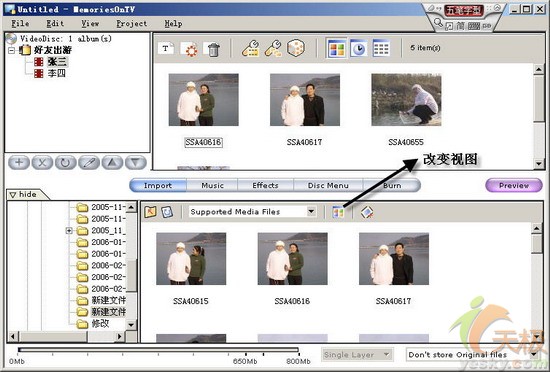This screenshot has height=372, width=550.
Task: Click the trash delete icon
Action: [213, 49]
